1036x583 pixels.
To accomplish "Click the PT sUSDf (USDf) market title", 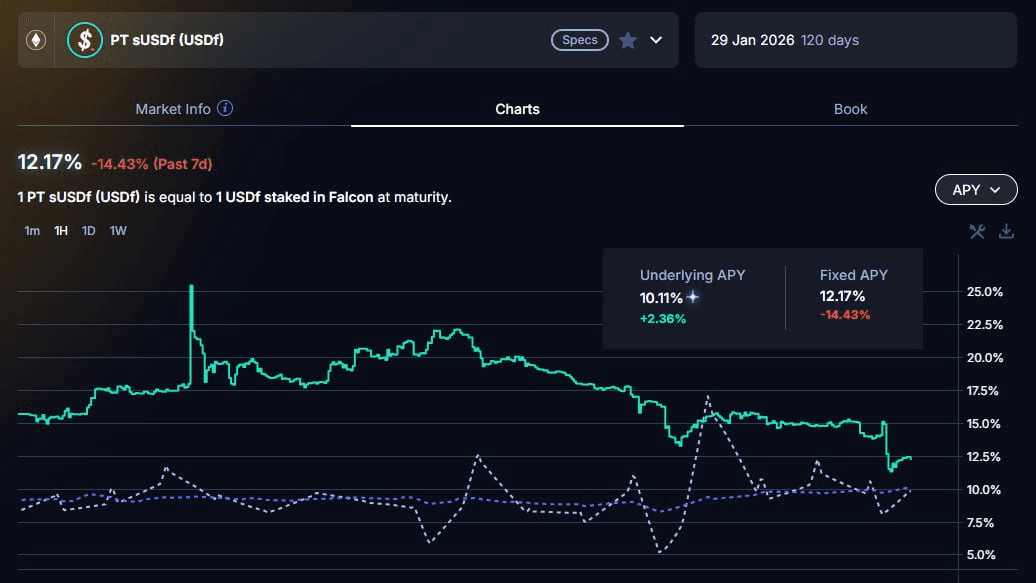I will pos(167,40).
